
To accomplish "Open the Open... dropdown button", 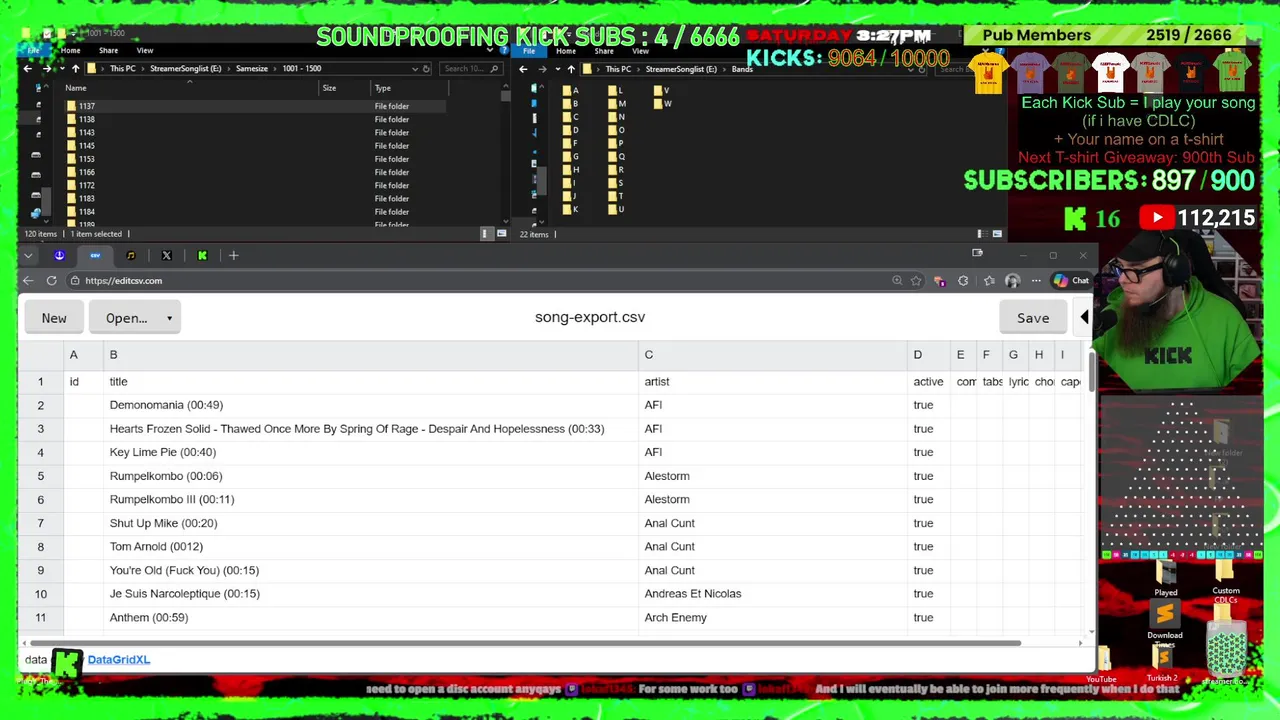I will [x=135, y=318].
